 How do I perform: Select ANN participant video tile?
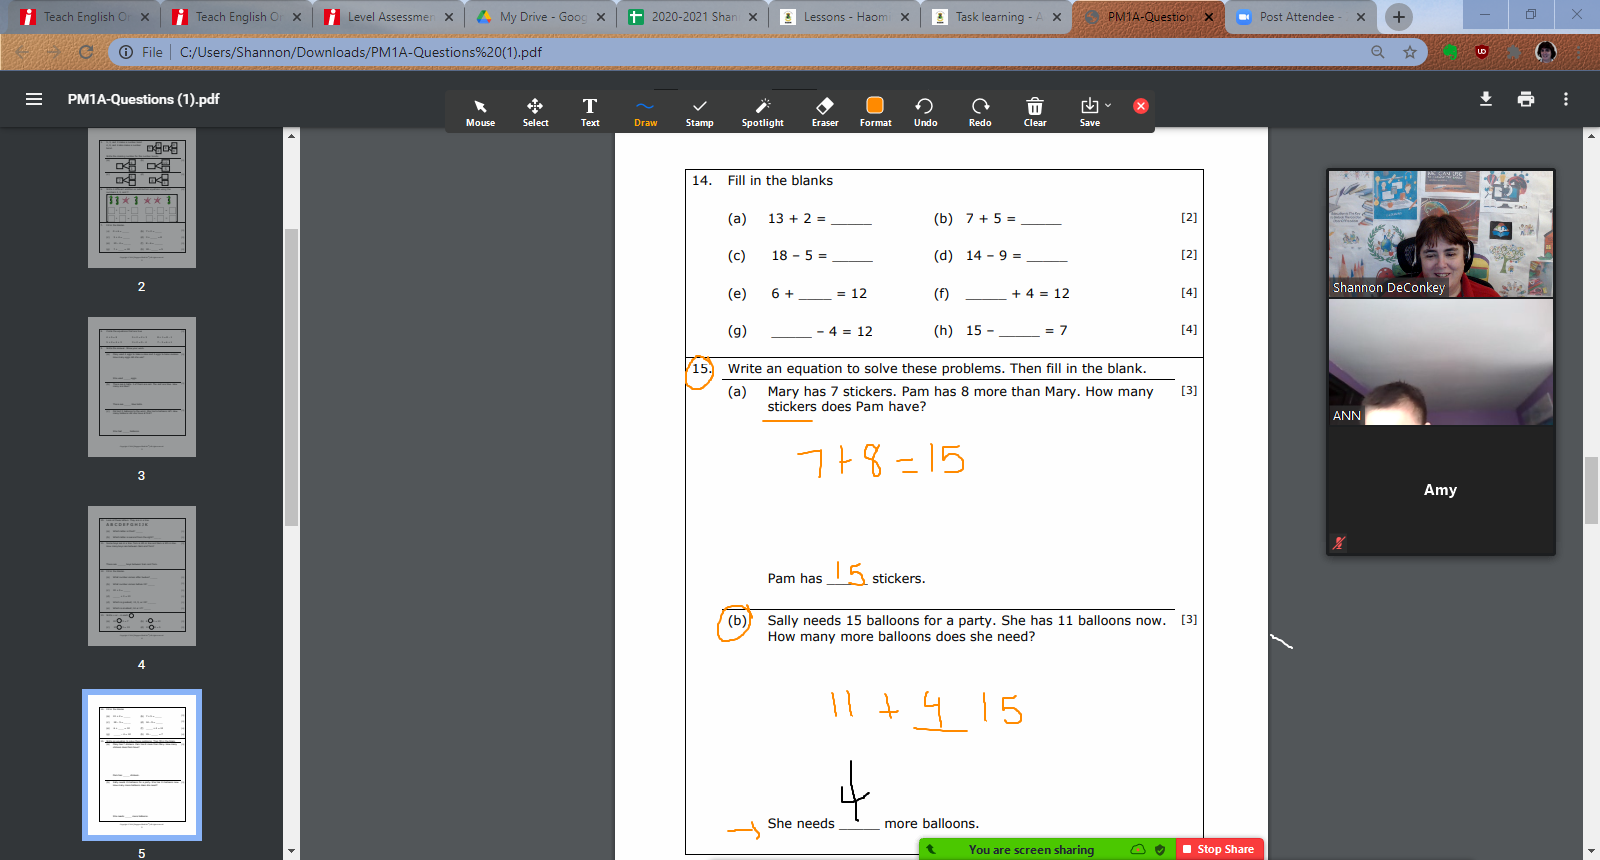(x=1440, y=362)
